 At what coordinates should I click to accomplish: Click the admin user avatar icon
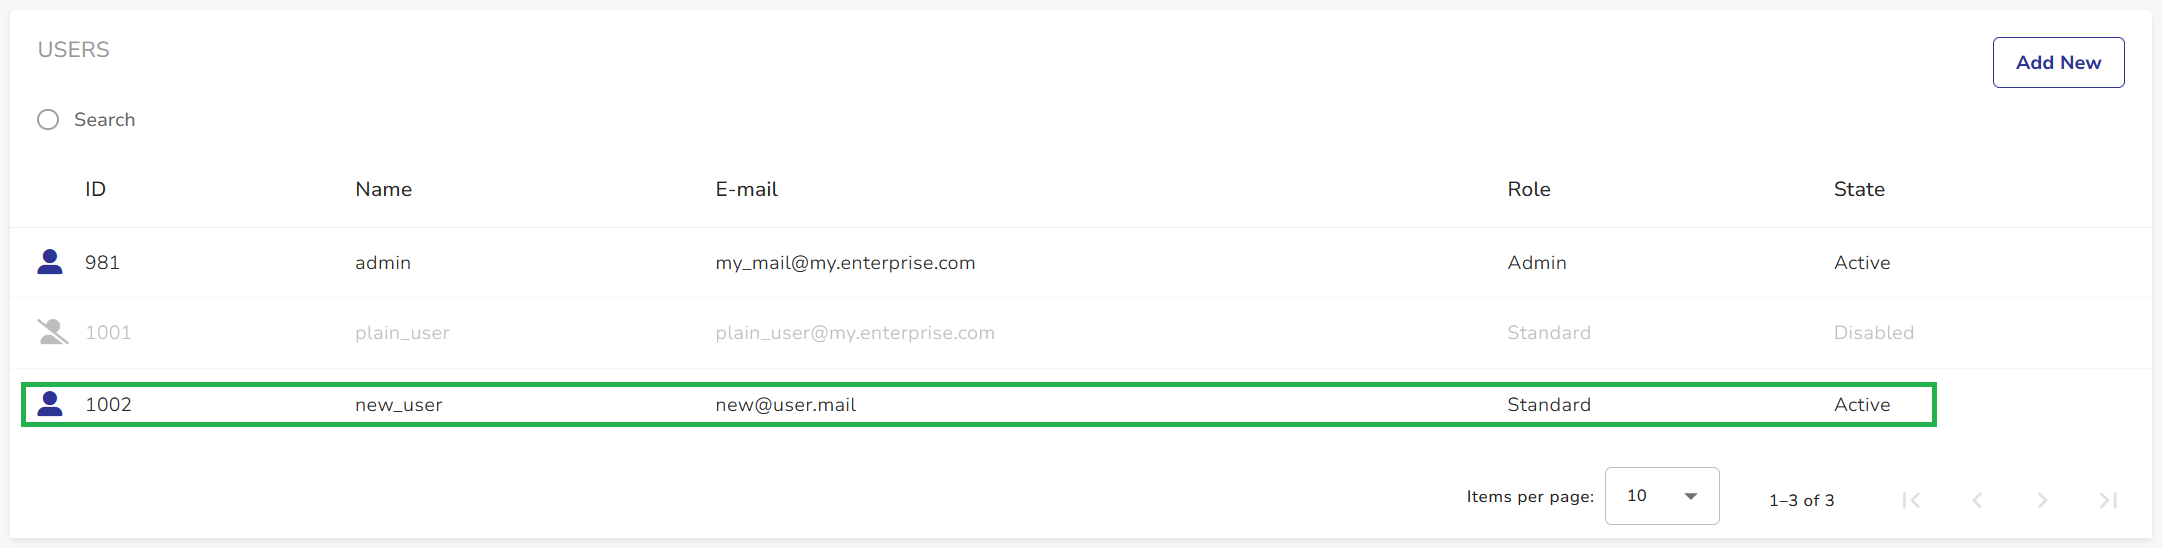click(50, 262)
